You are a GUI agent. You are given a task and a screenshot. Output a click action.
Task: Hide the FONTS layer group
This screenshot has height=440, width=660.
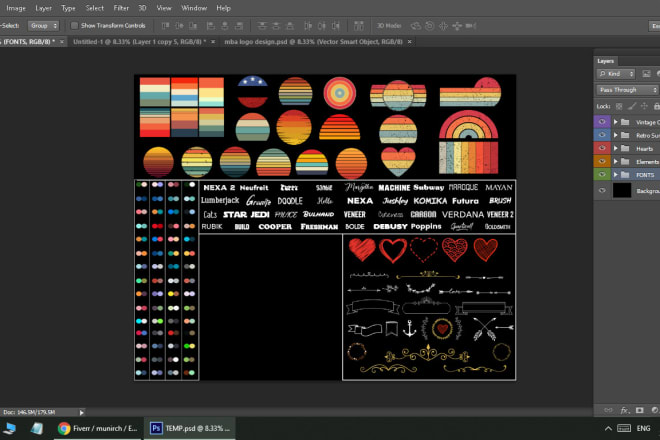pos(602,174)
